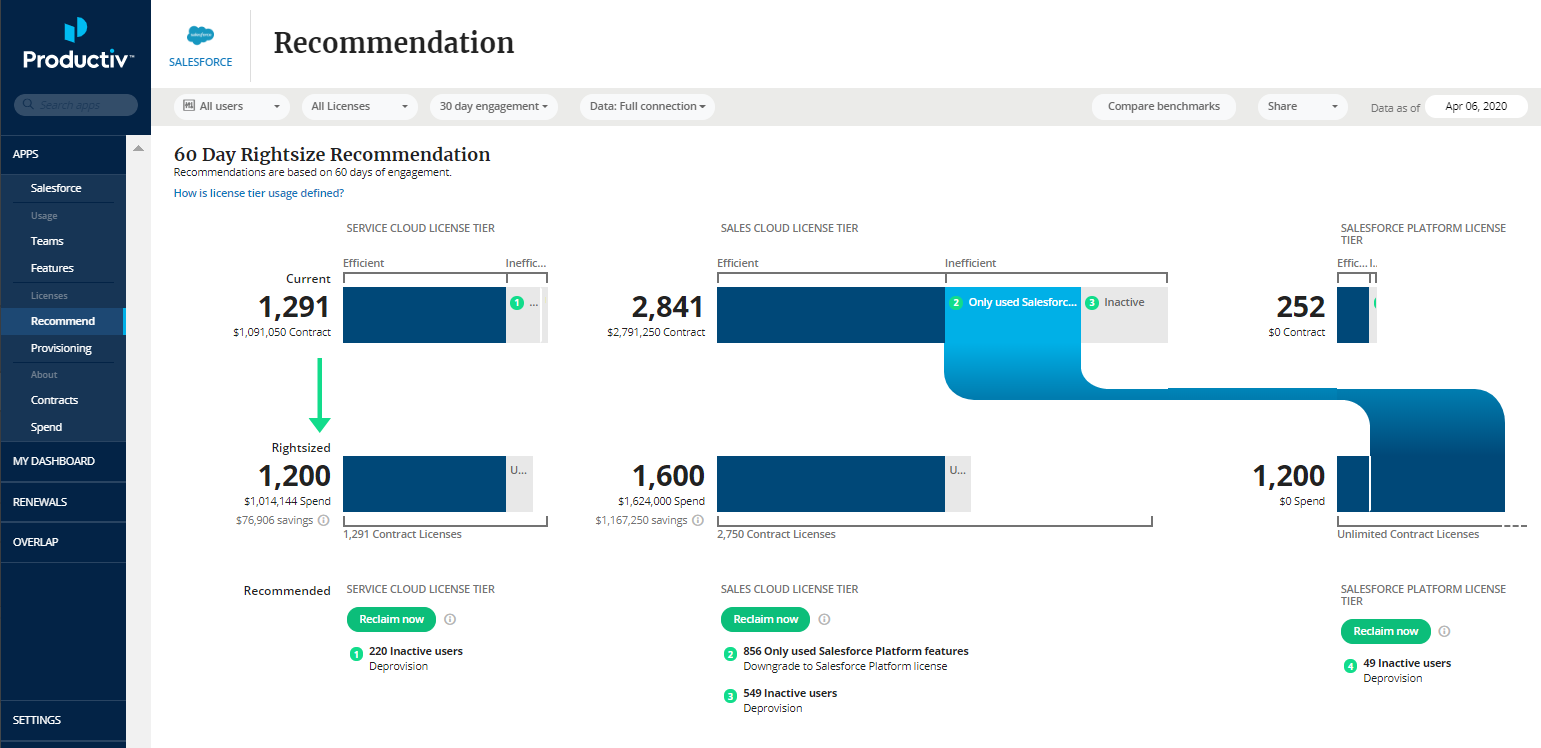Image resolution: width=1541 pixels, height=748 pixels.
Task: Open the link How is license tier usage defined
Action: click(258, 192)
